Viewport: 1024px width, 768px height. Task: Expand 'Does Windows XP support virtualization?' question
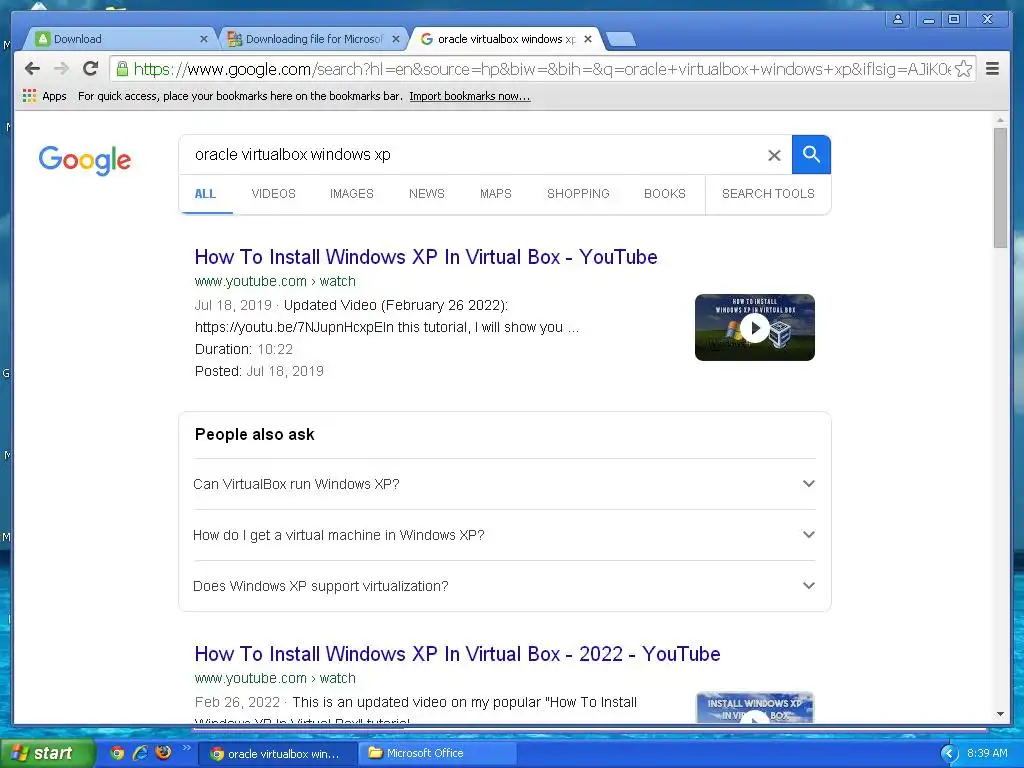coord(505,586)
